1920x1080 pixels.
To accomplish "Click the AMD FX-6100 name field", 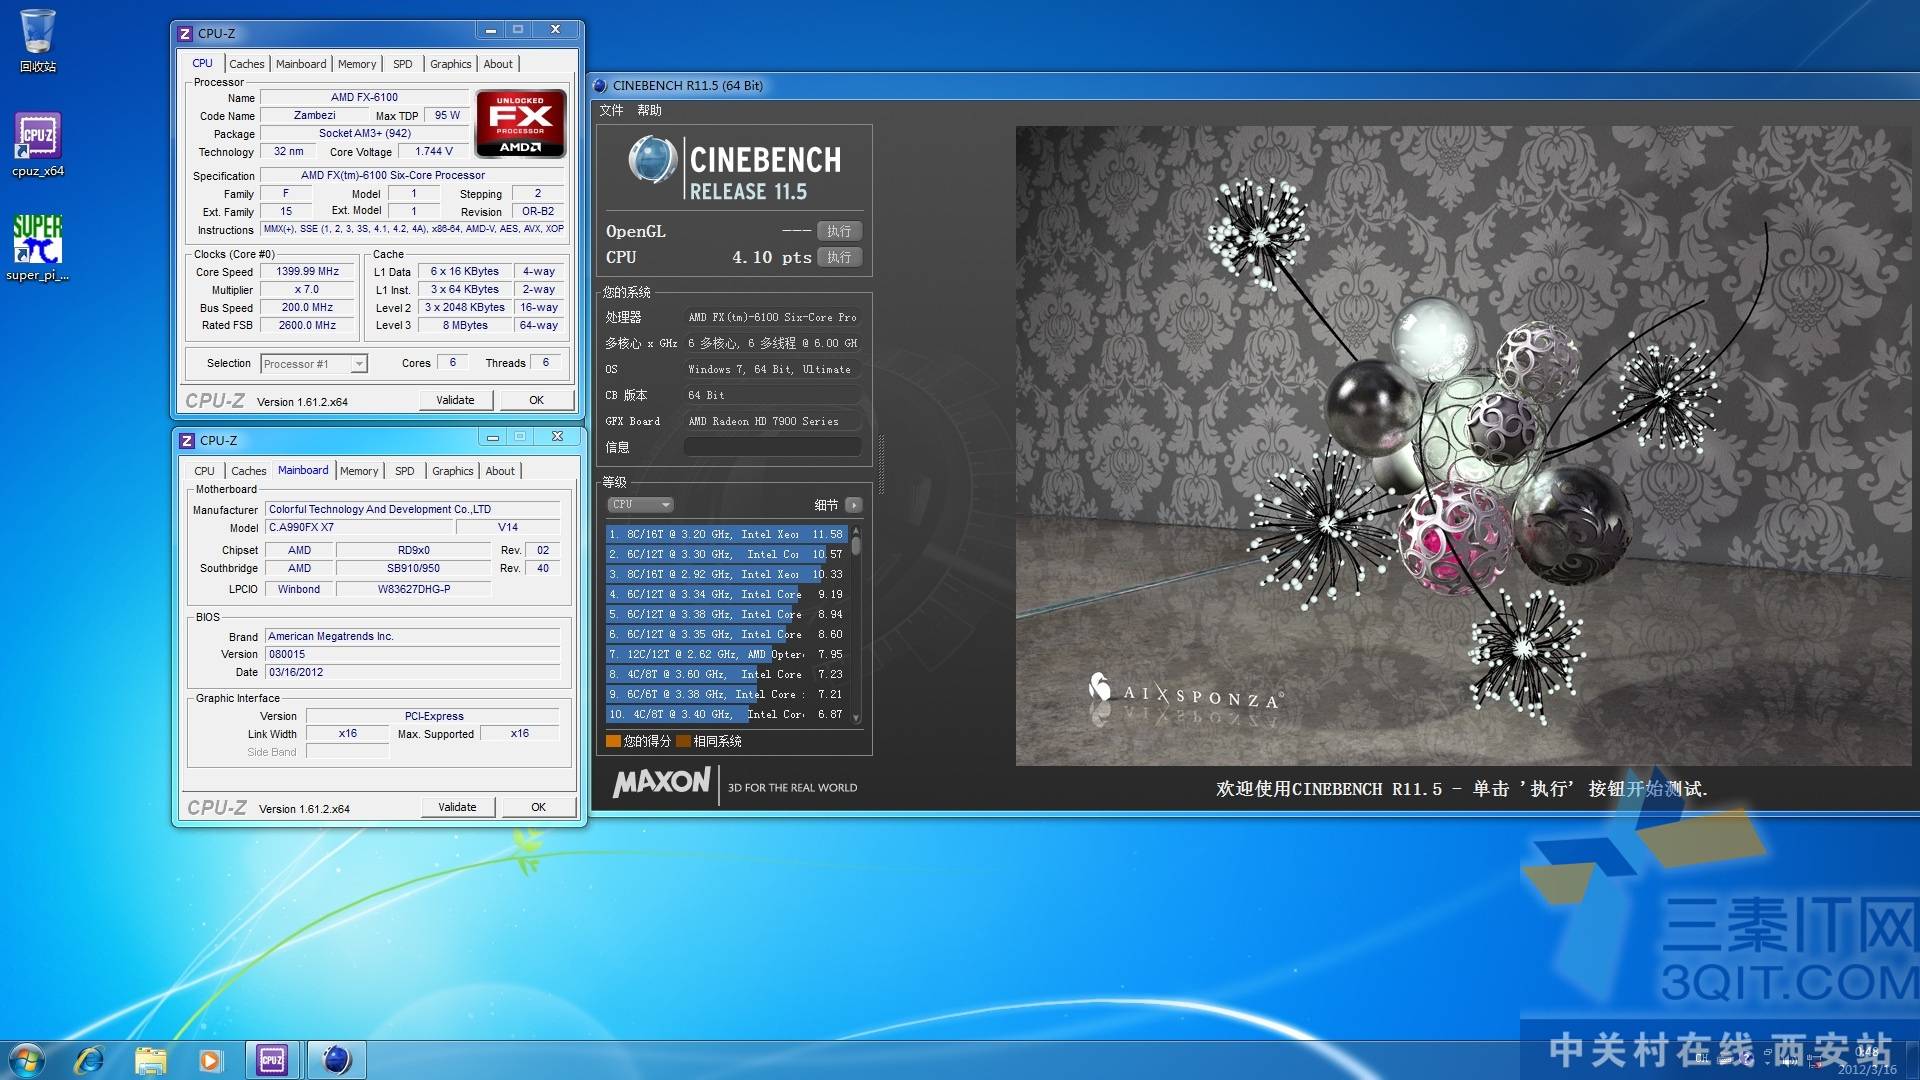I will click(364, 98).
